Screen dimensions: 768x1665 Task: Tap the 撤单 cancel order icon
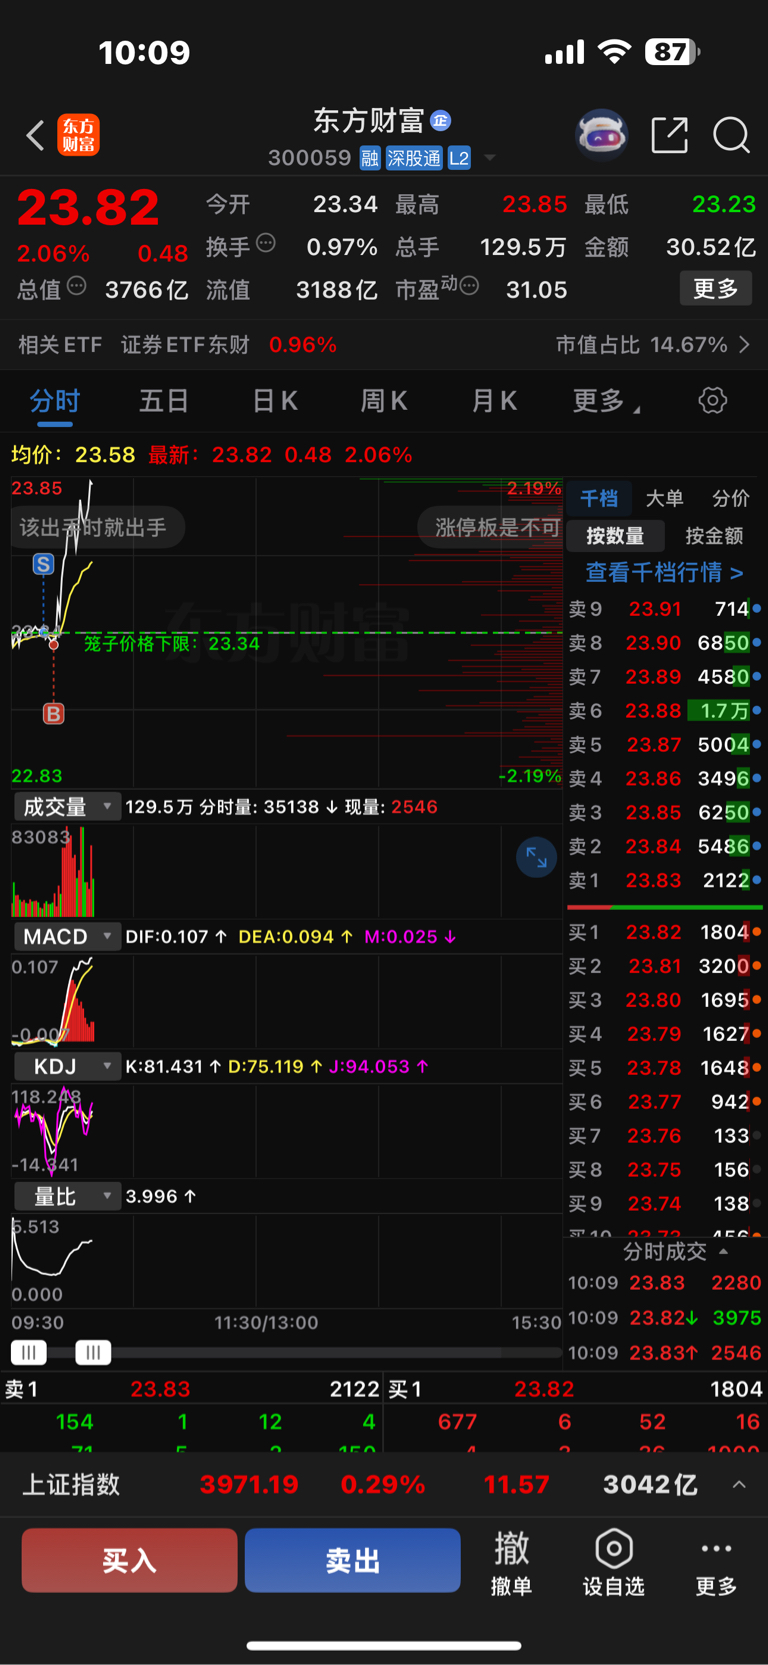[511, 1562]
